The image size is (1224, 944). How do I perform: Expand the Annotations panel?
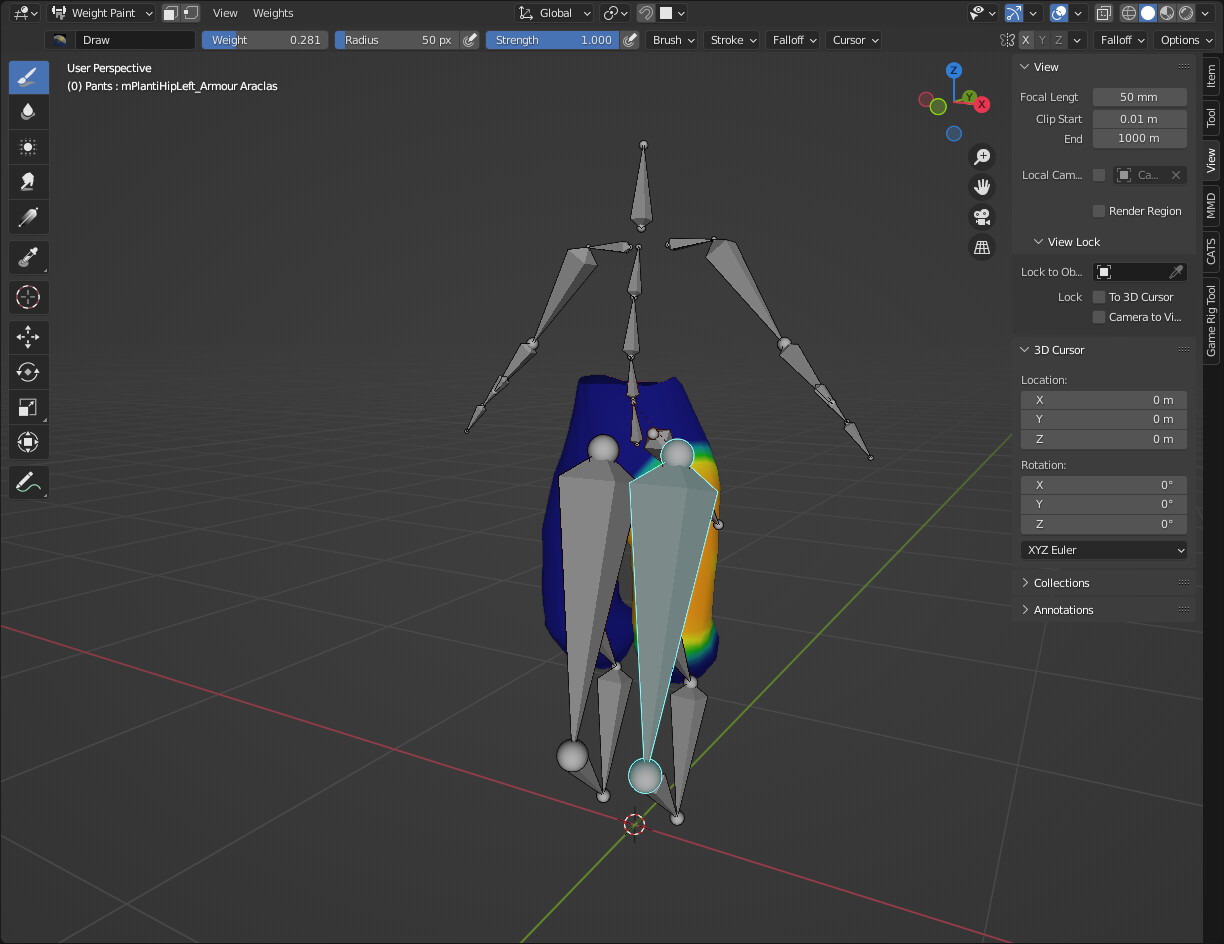tap(1063, 610)
